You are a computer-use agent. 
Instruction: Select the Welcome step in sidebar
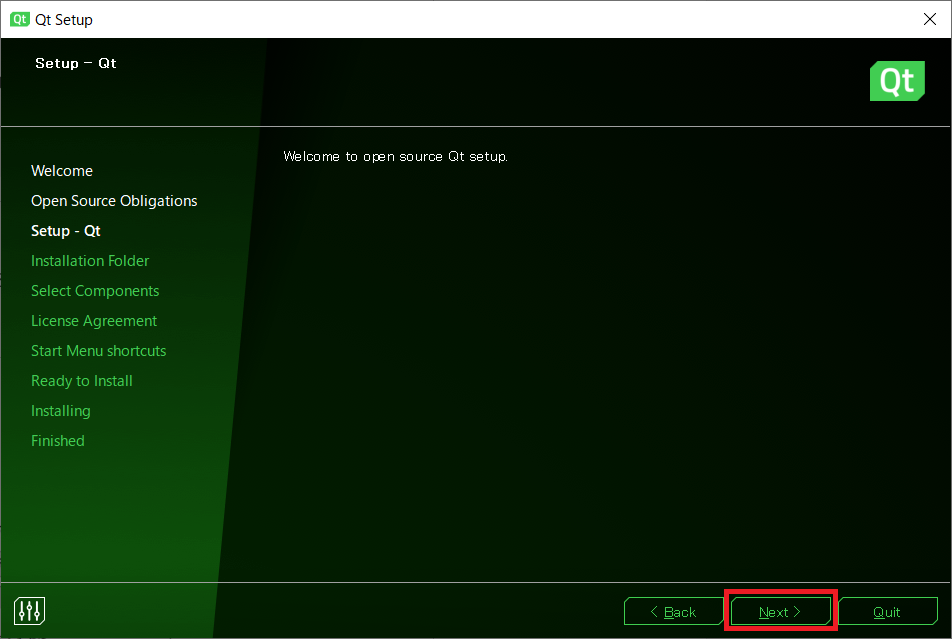coord(62,171)
